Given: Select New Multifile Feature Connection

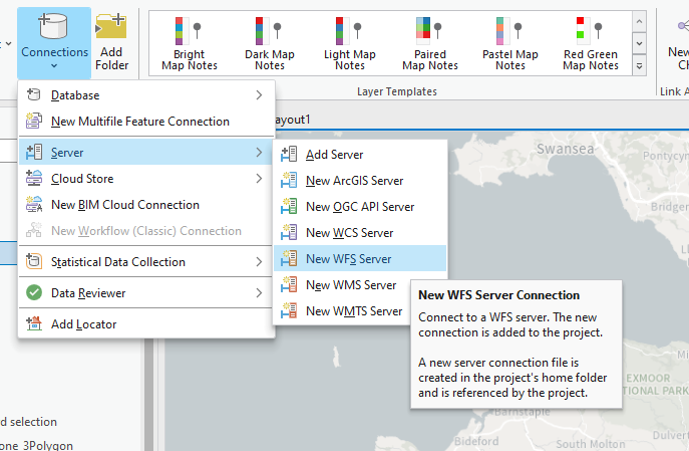Looking at the screenshot, I should [140, 121].
